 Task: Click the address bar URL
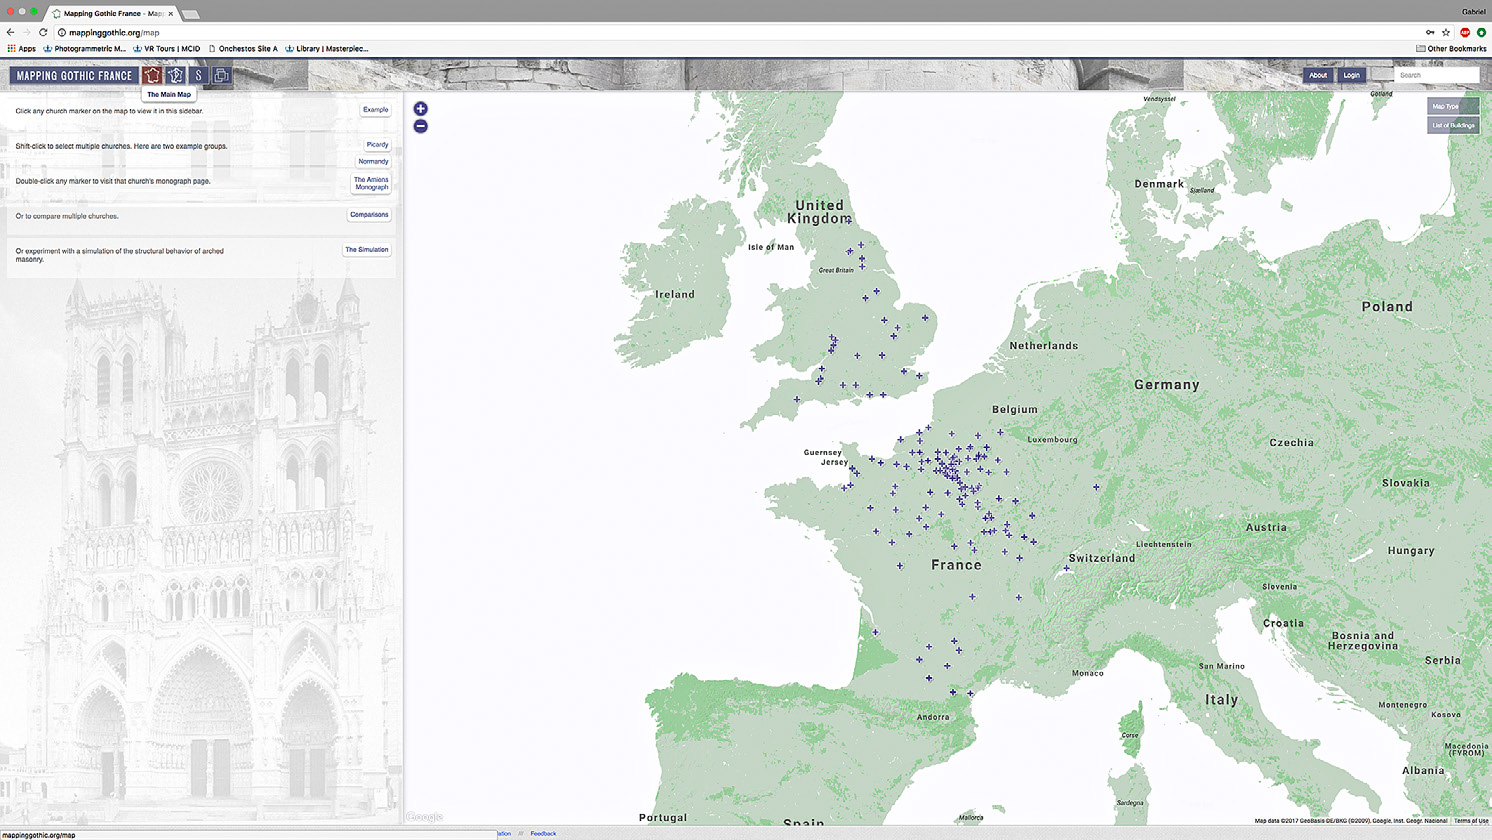pyautogui.click(x=114, y=32)
